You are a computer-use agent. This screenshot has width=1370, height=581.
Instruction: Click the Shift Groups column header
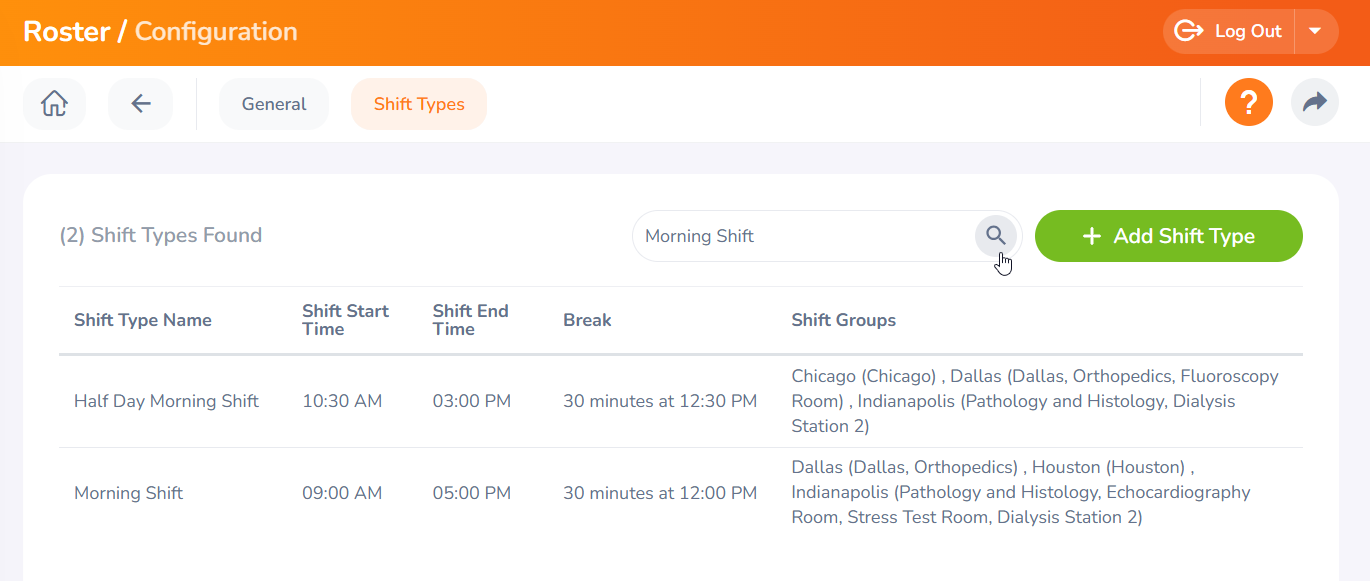point(843,320)
